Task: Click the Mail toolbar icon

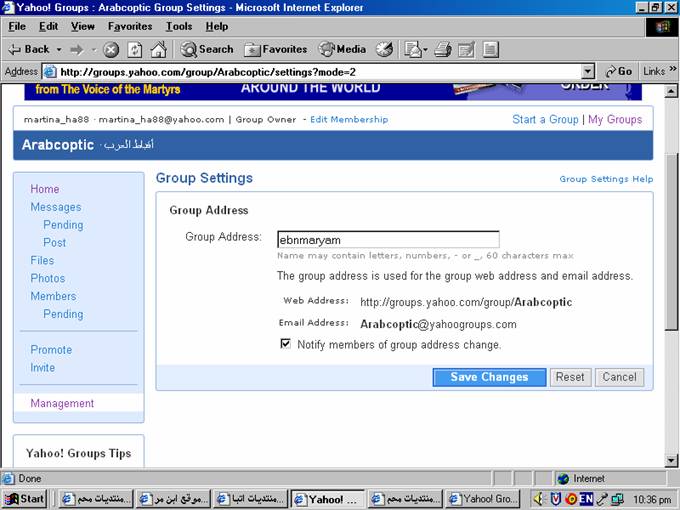Action: click(x=412, y=50)
